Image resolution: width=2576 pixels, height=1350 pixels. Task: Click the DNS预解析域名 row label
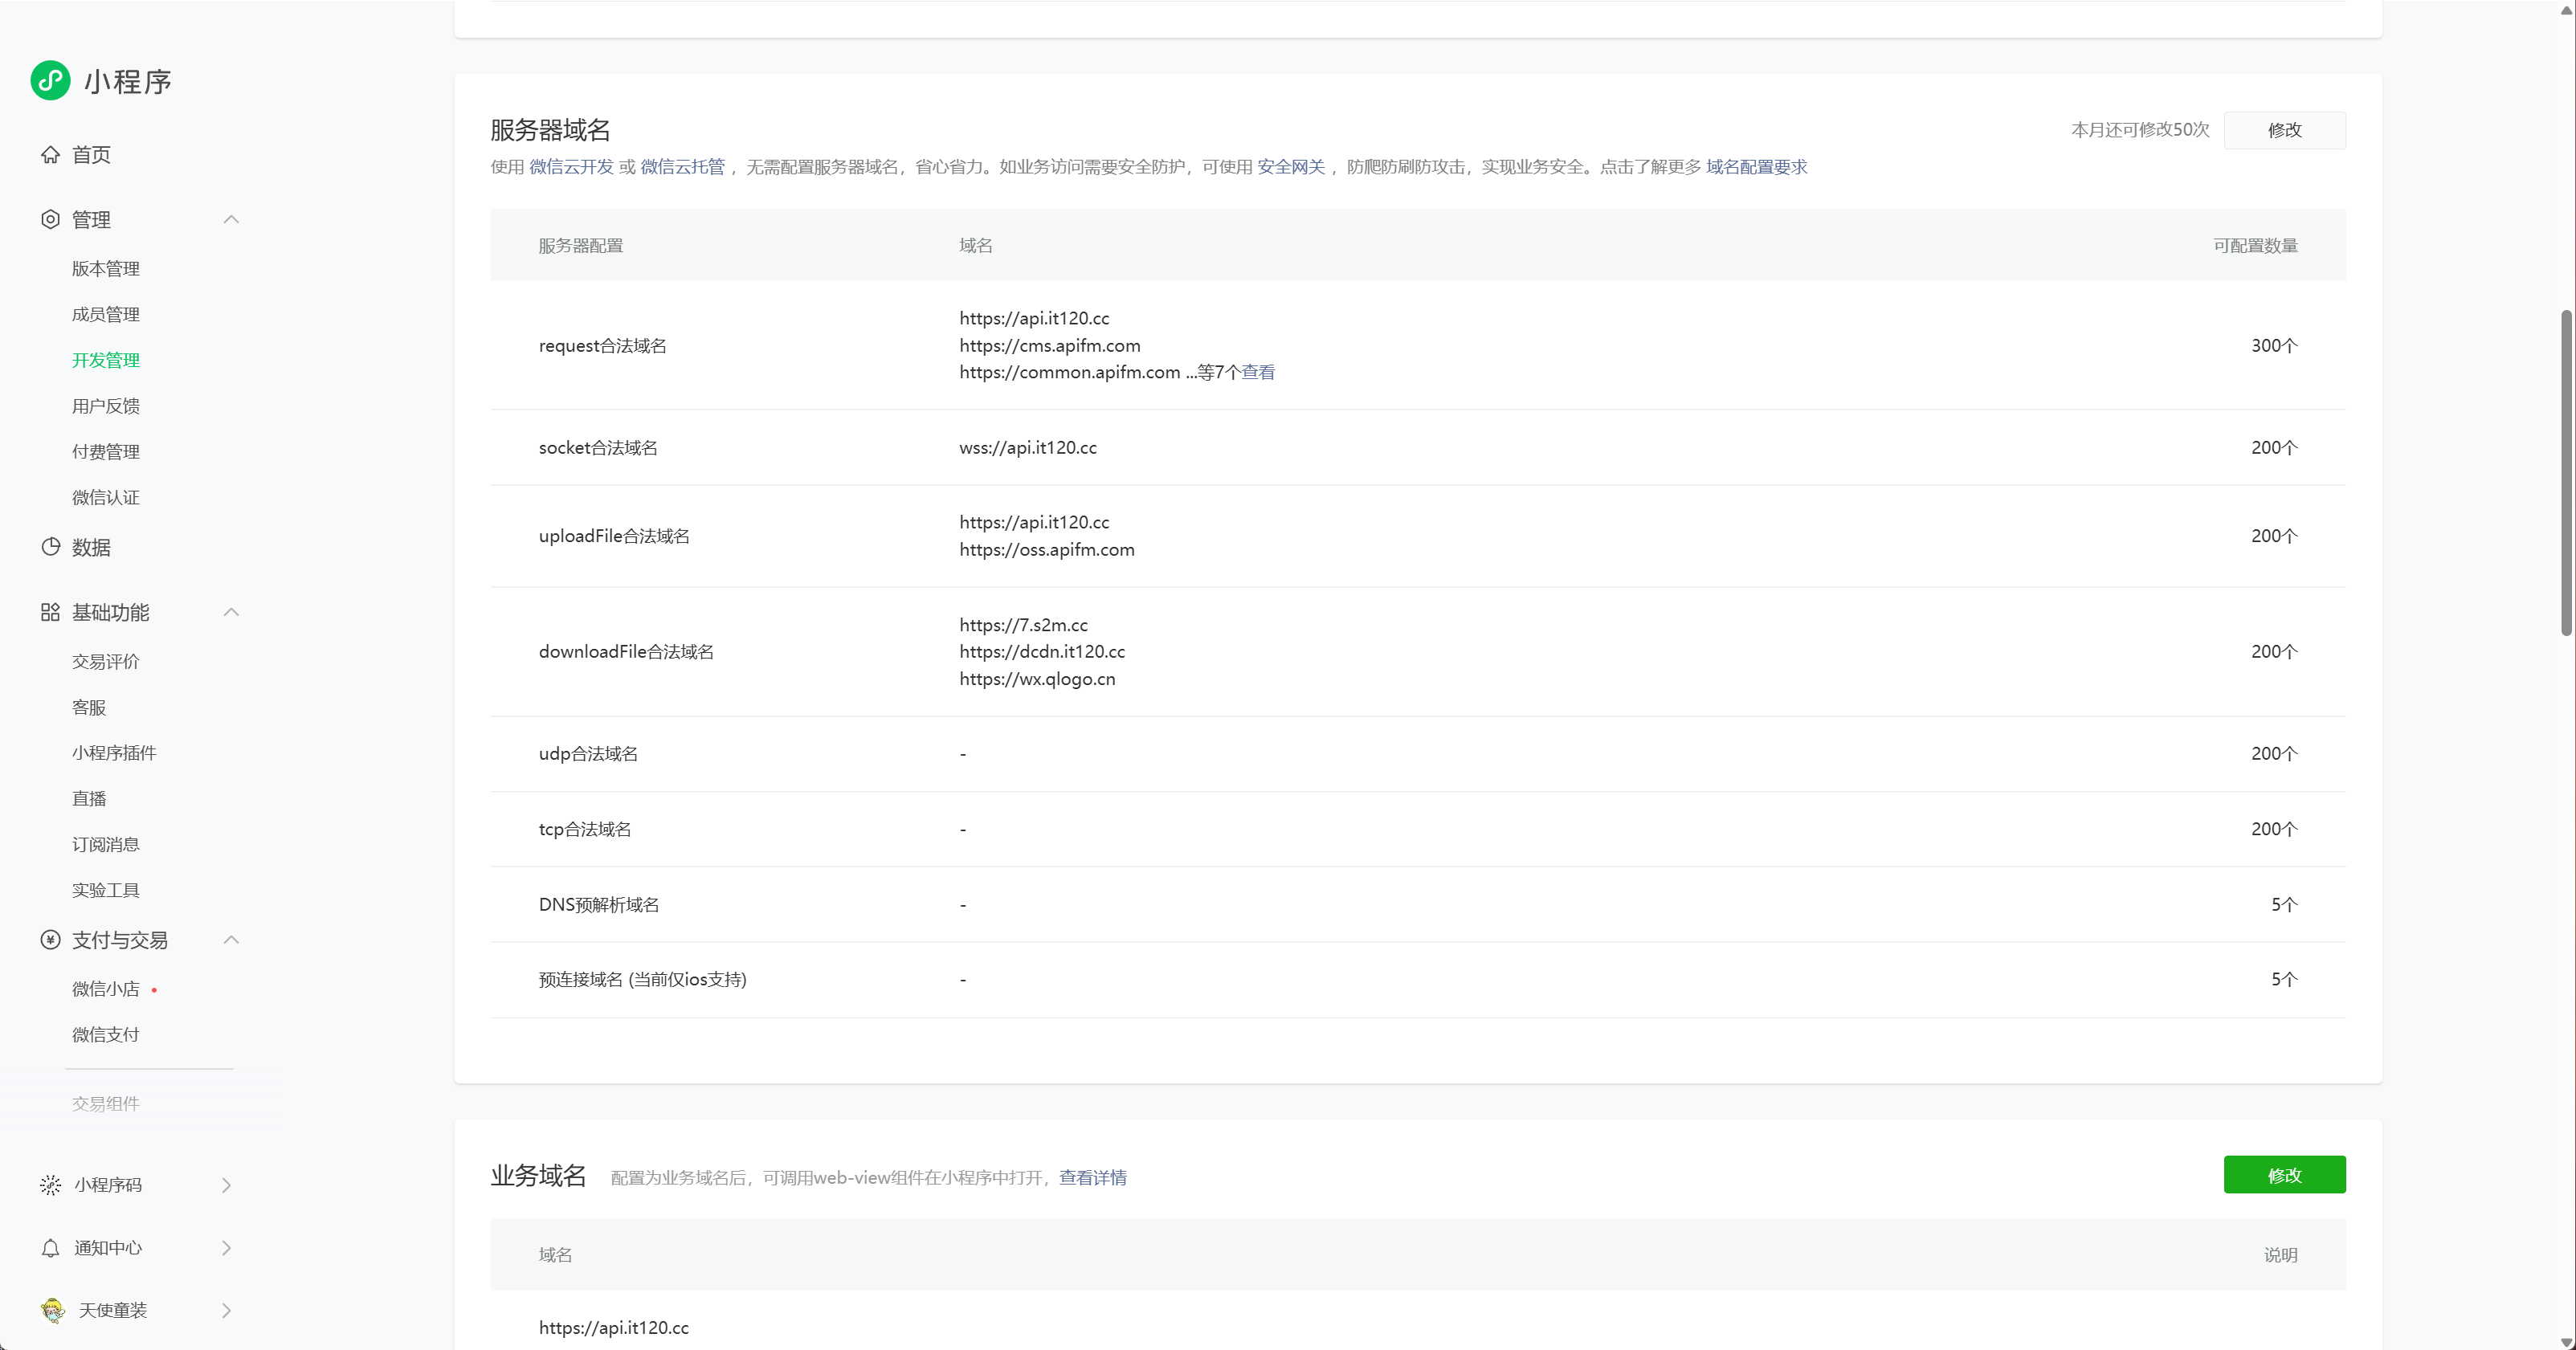point(598,904)
